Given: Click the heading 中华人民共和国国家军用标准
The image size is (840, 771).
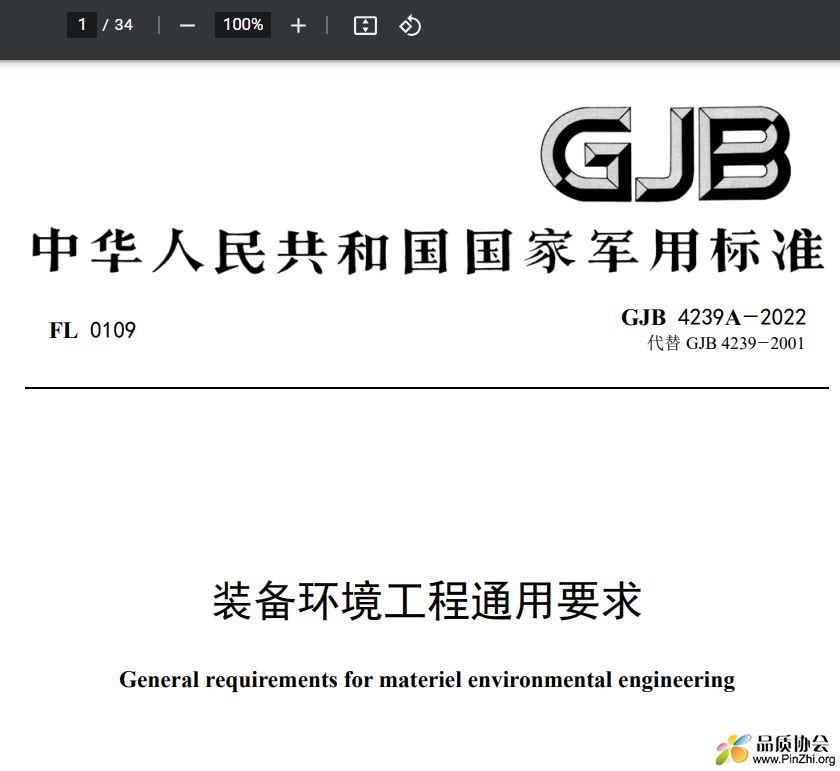Looking at the screenshot, I should (428, 251).
